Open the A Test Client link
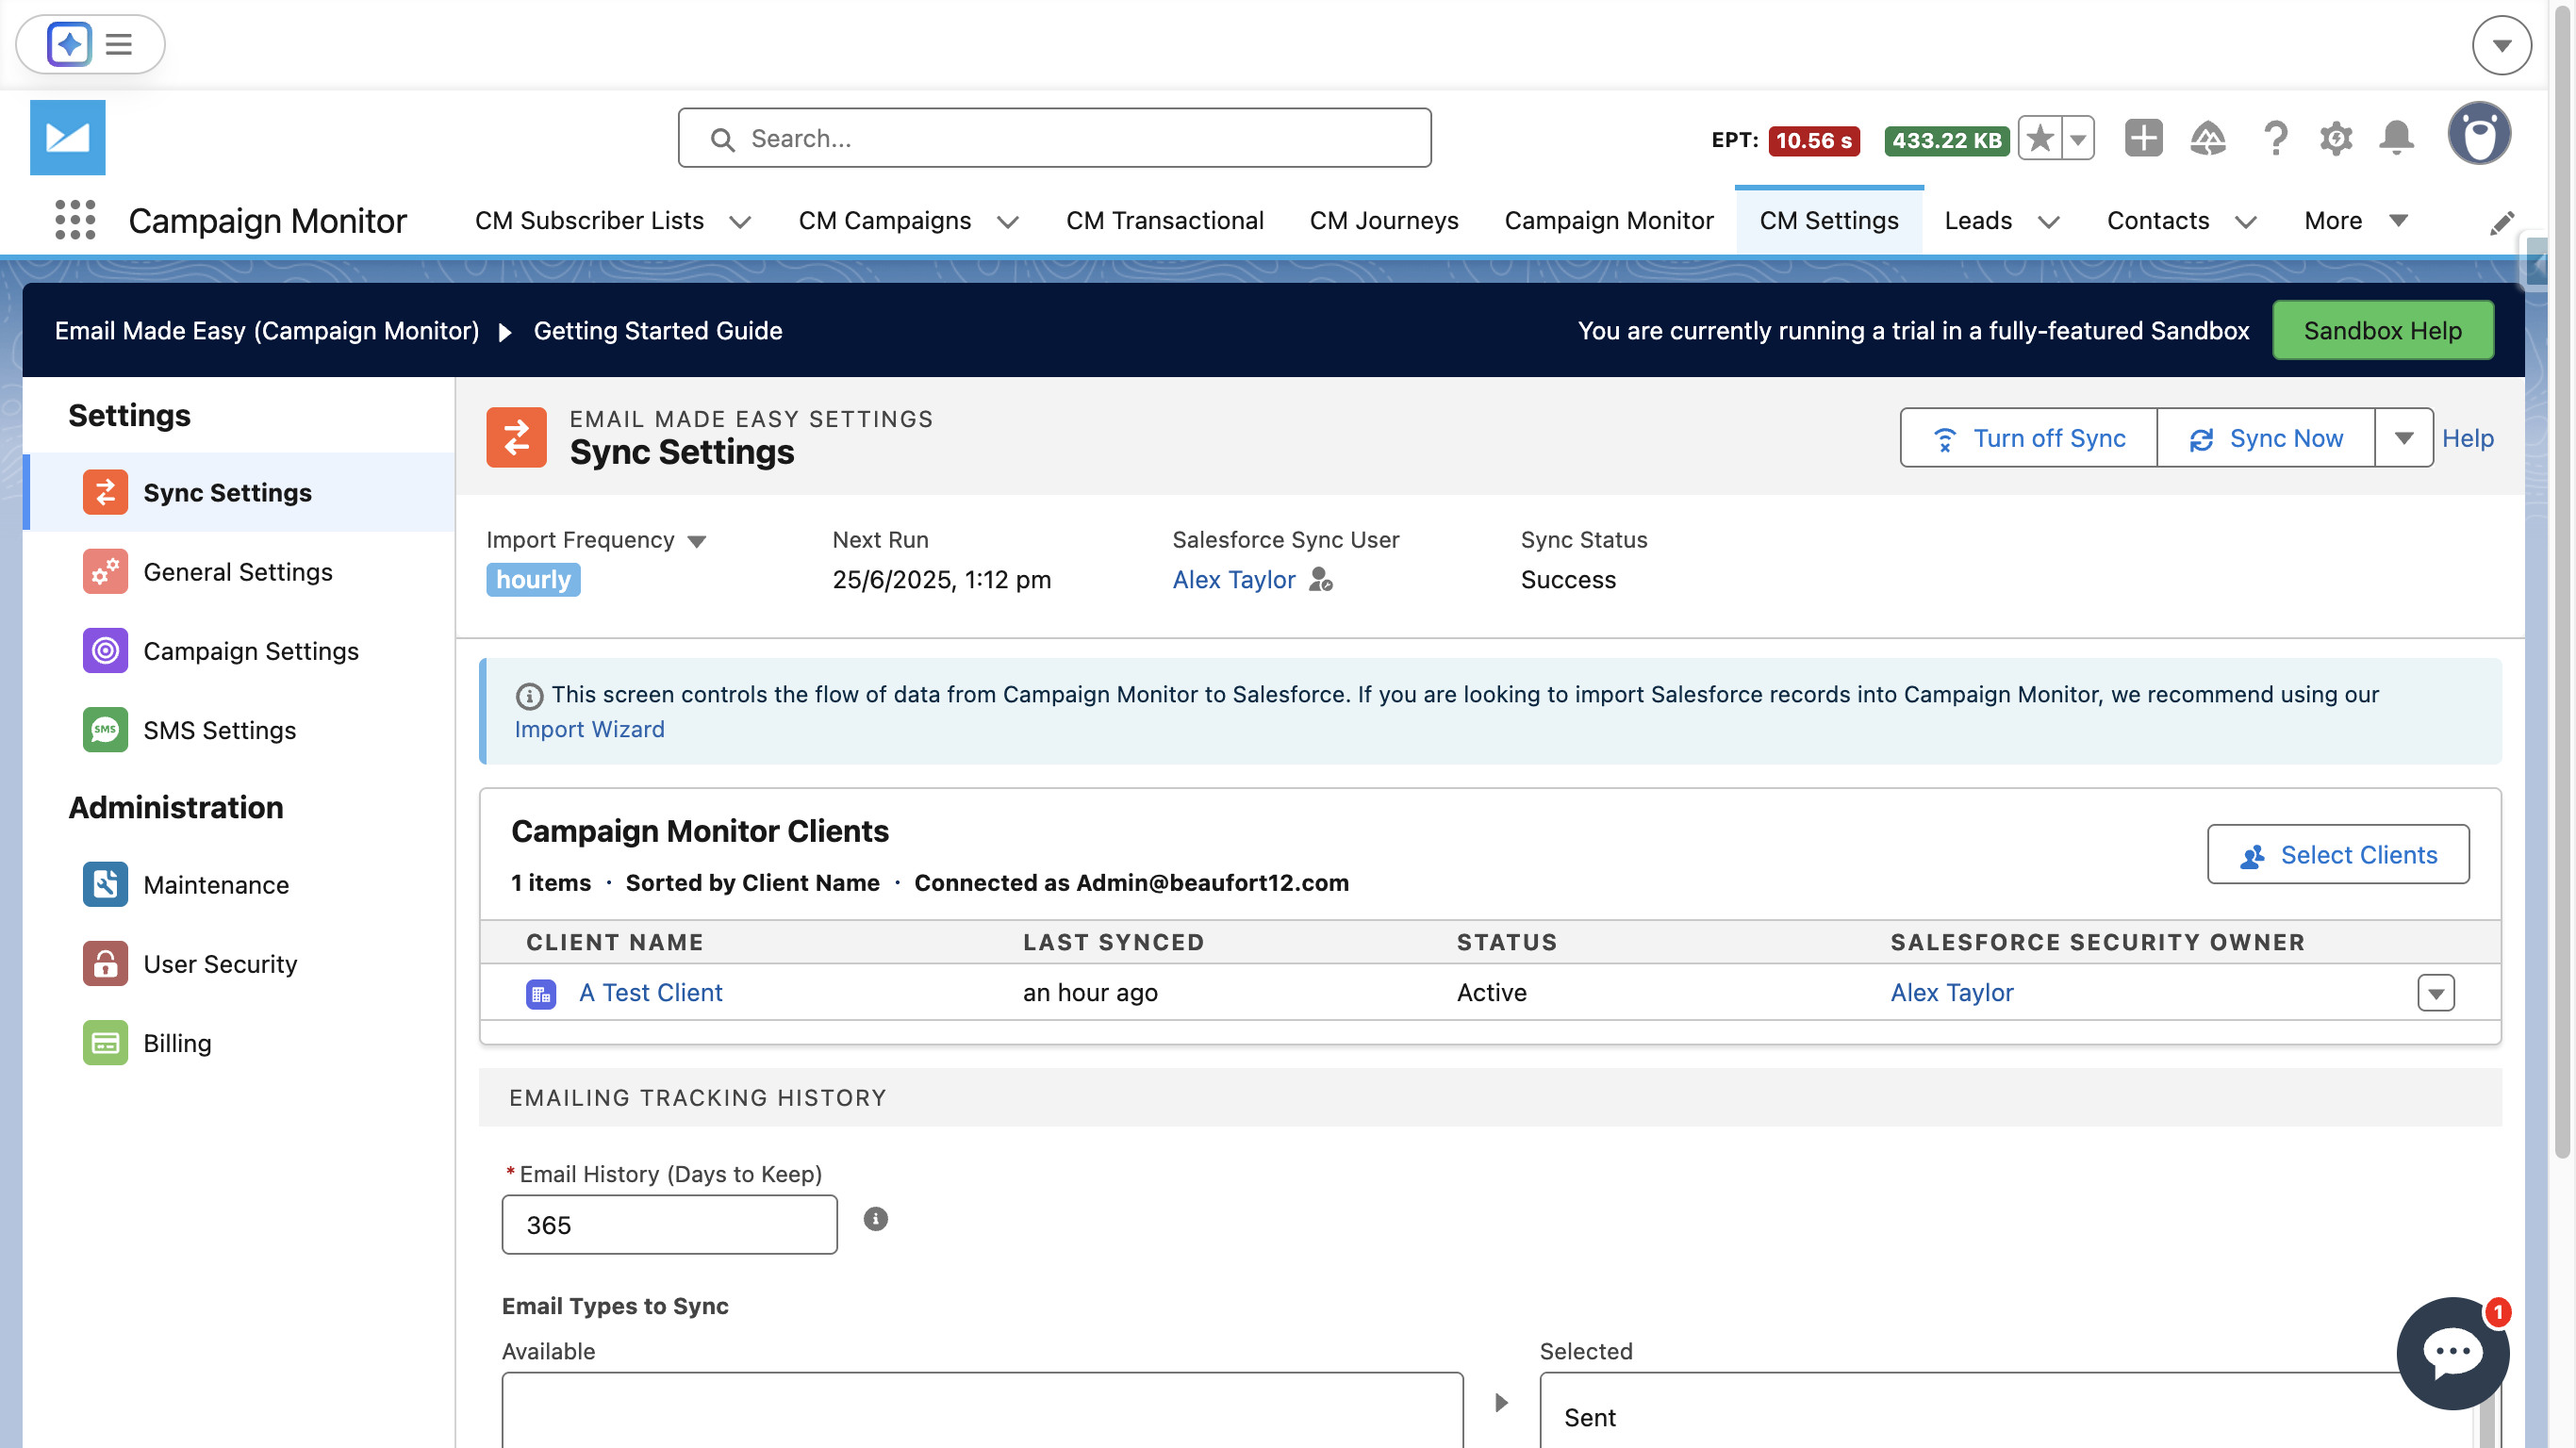 pos(650,992)
